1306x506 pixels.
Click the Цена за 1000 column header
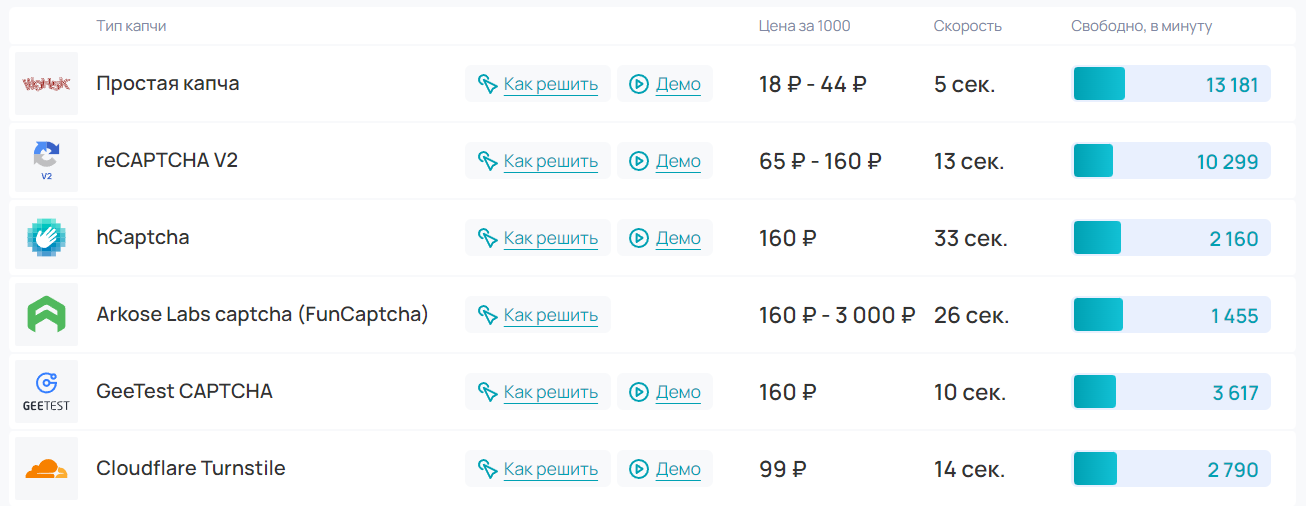pos(804,26)
